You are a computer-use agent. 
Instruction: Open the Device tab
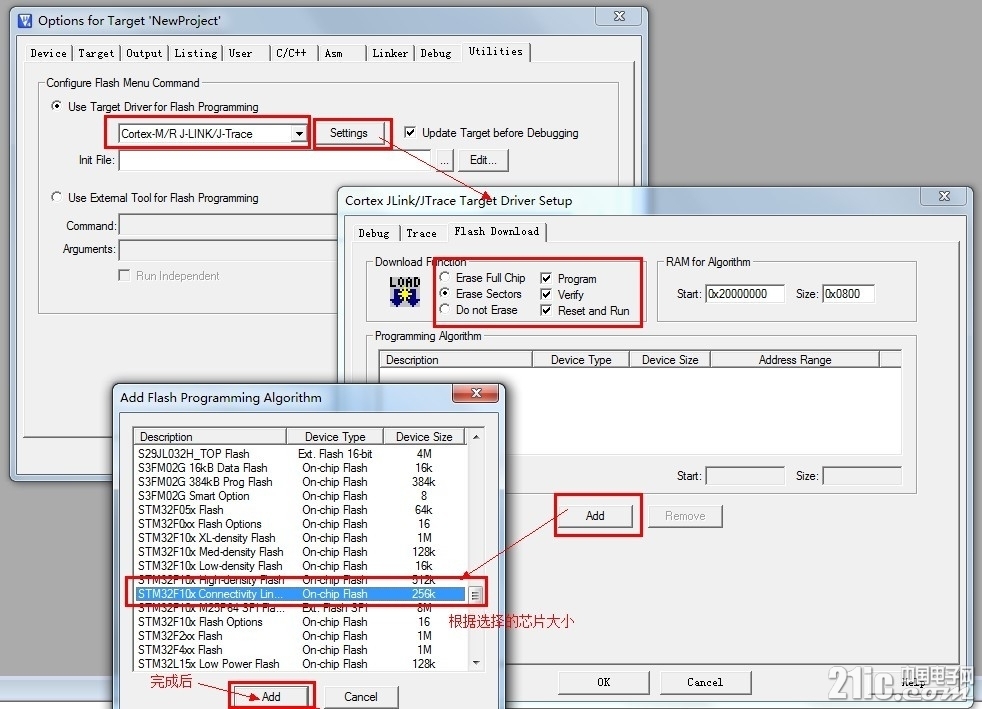[x=49, y=53]
